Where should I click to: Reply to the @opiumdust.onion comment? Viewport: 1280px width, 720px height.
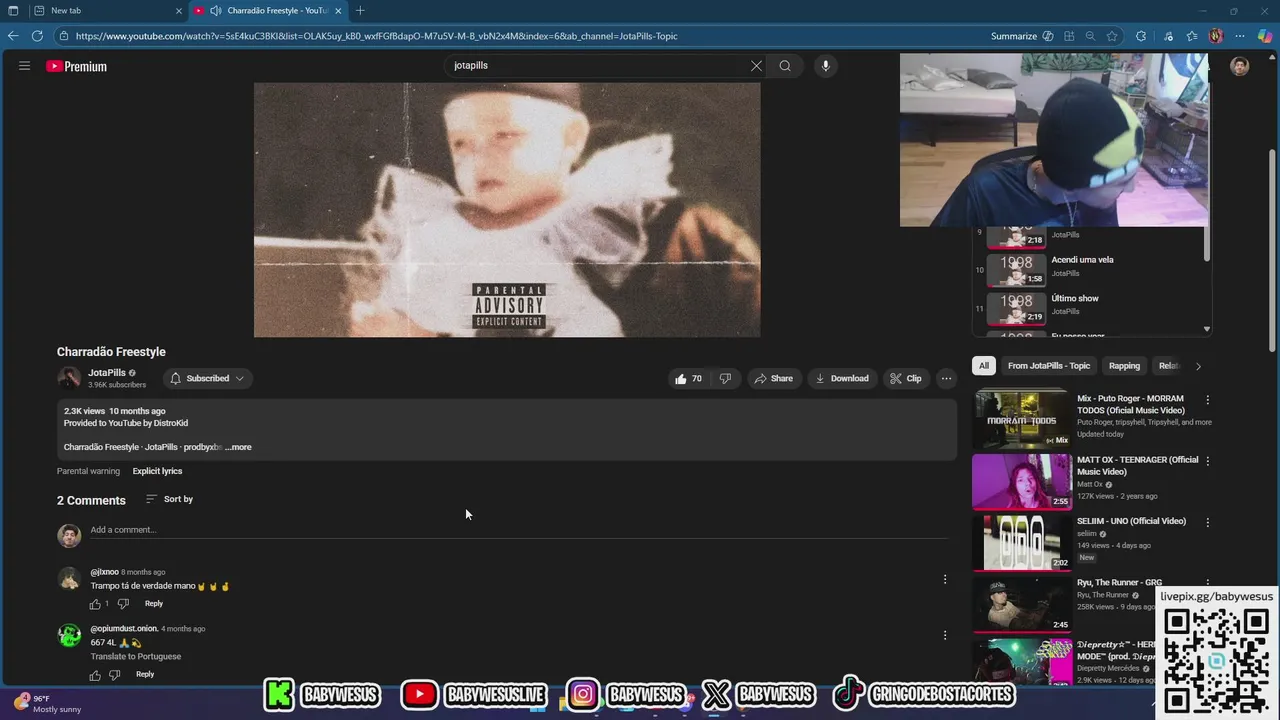(x=145, y=675)
